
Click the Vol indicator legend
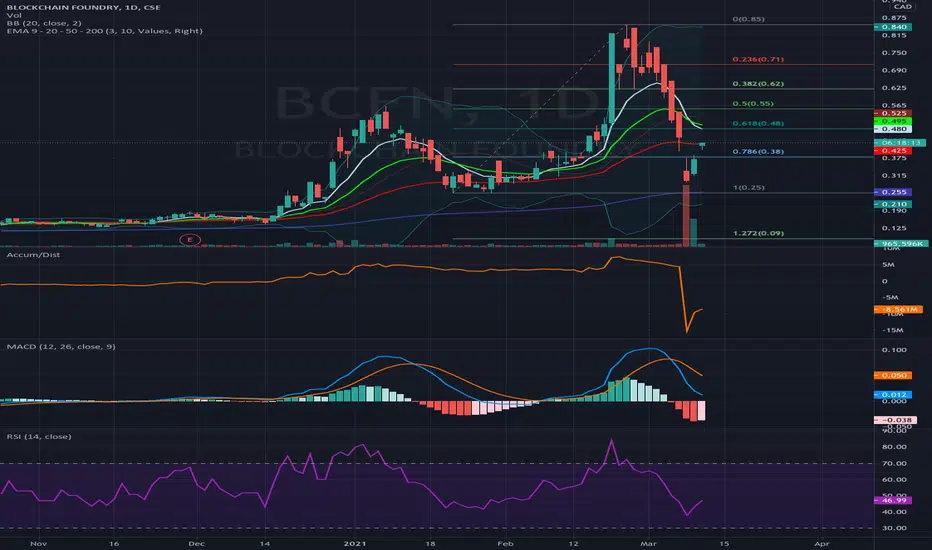[x=14, y=15]
